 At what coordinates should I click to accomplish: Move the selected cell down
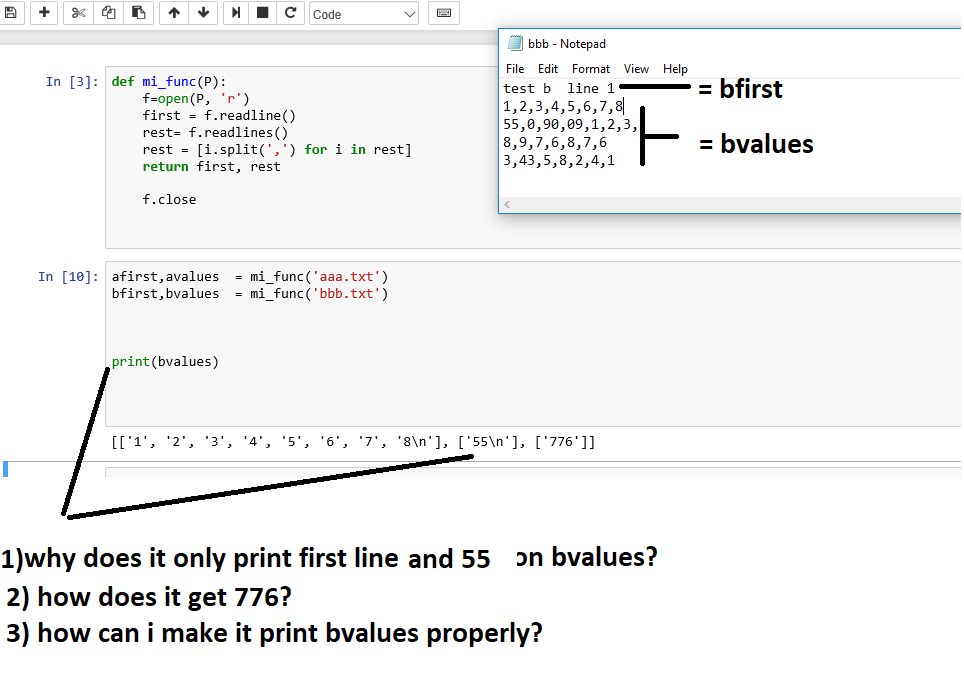click(201, 13)
